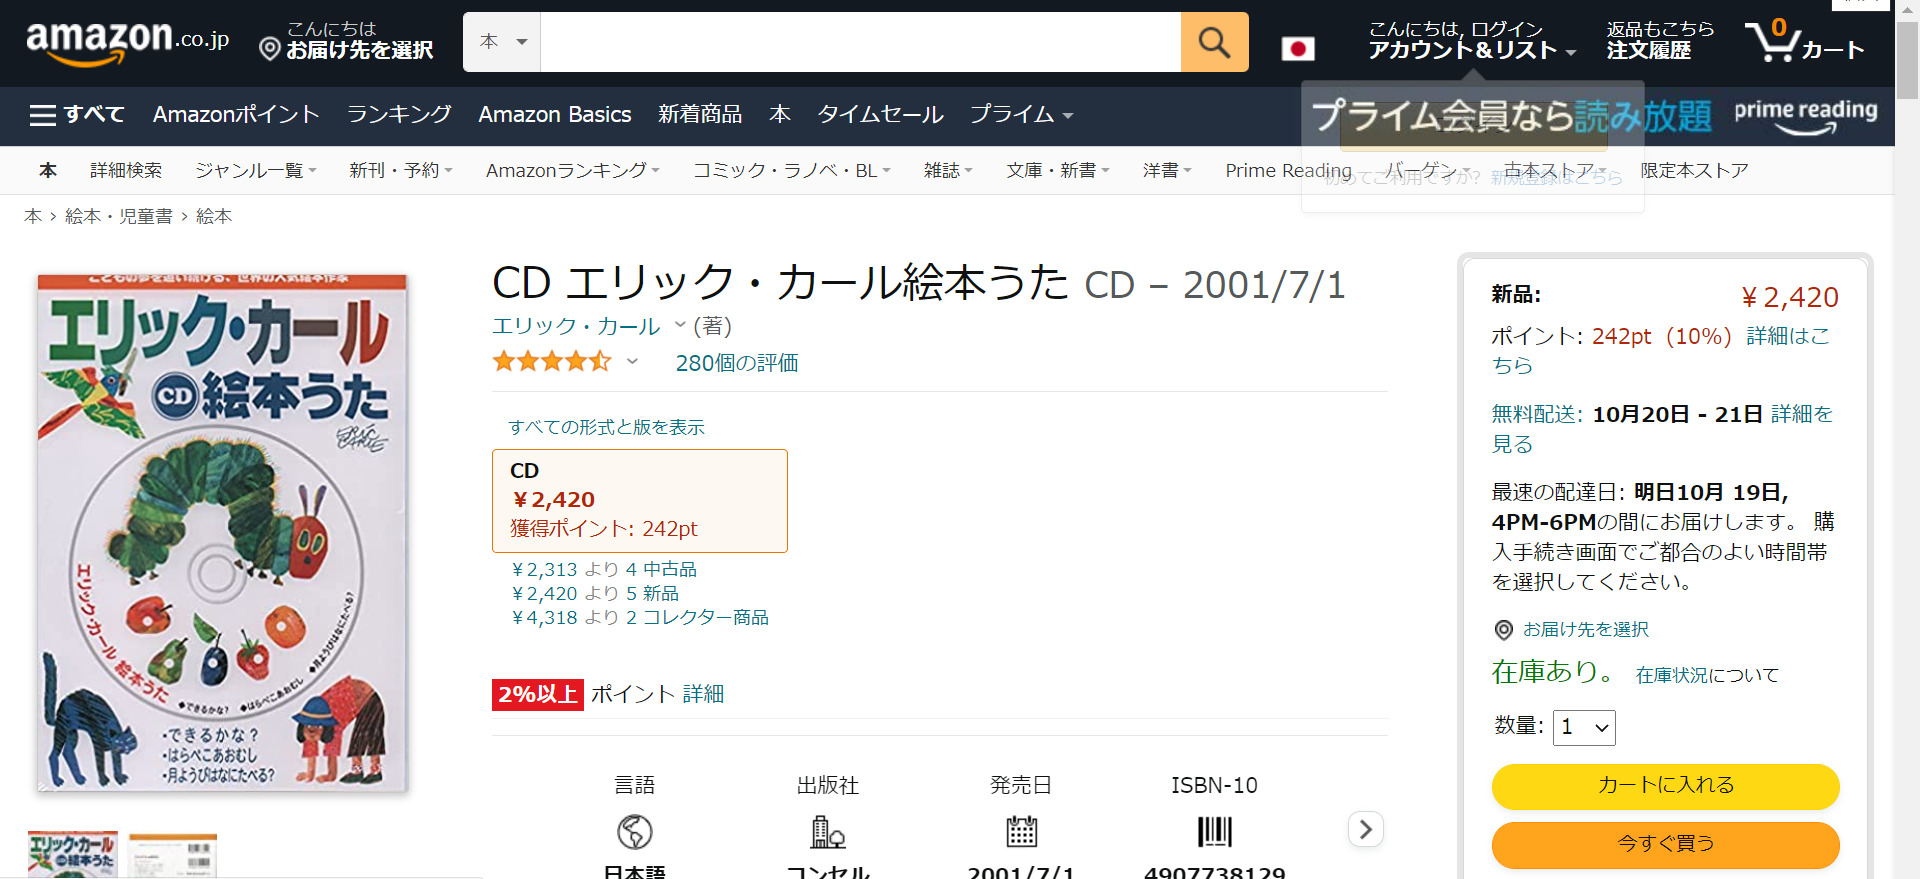The height and width of the screenshot is (879, 1920).
Task: Click the search magnifier button
Action: [x=1214, y=42]
